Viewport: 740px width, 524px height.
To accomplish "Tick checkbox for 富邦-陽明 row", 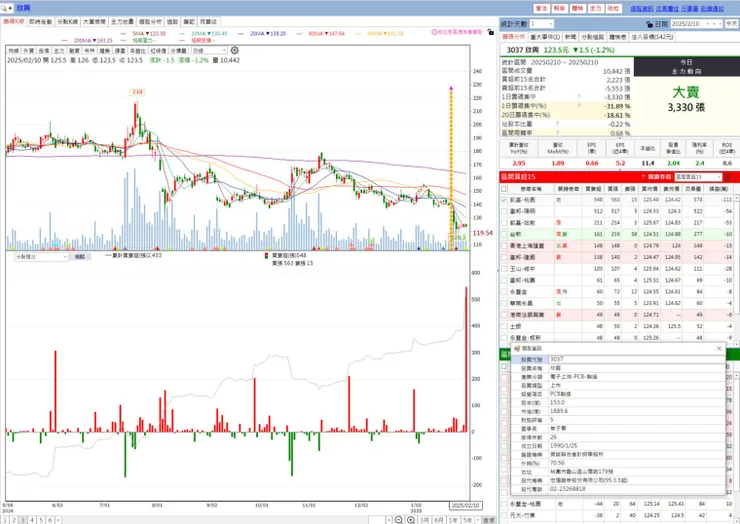I will pos(504,211).
